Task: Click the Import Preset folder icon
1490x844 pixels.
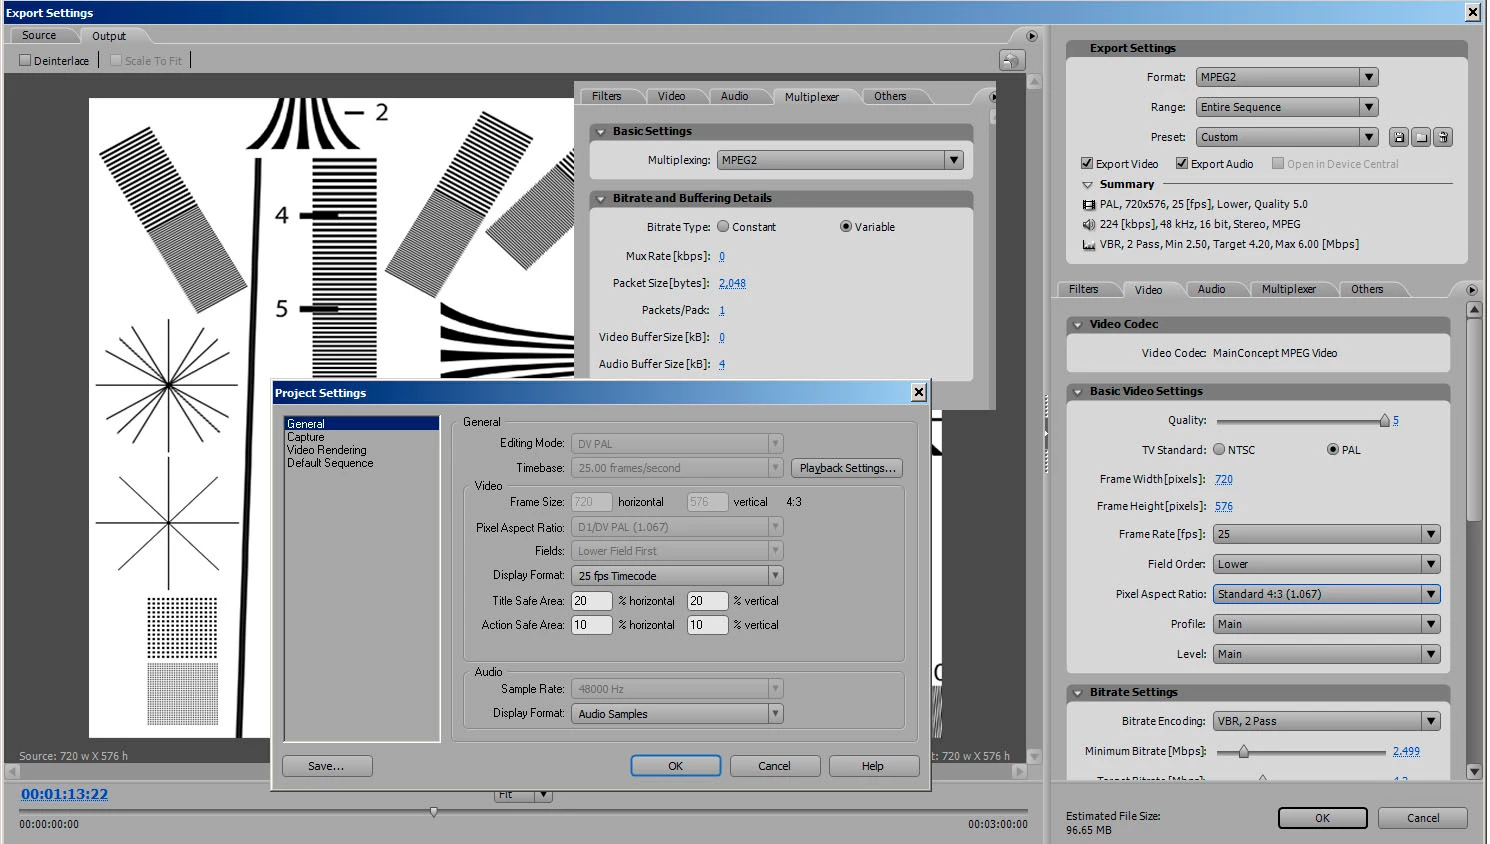Action: pos(1421,137)
